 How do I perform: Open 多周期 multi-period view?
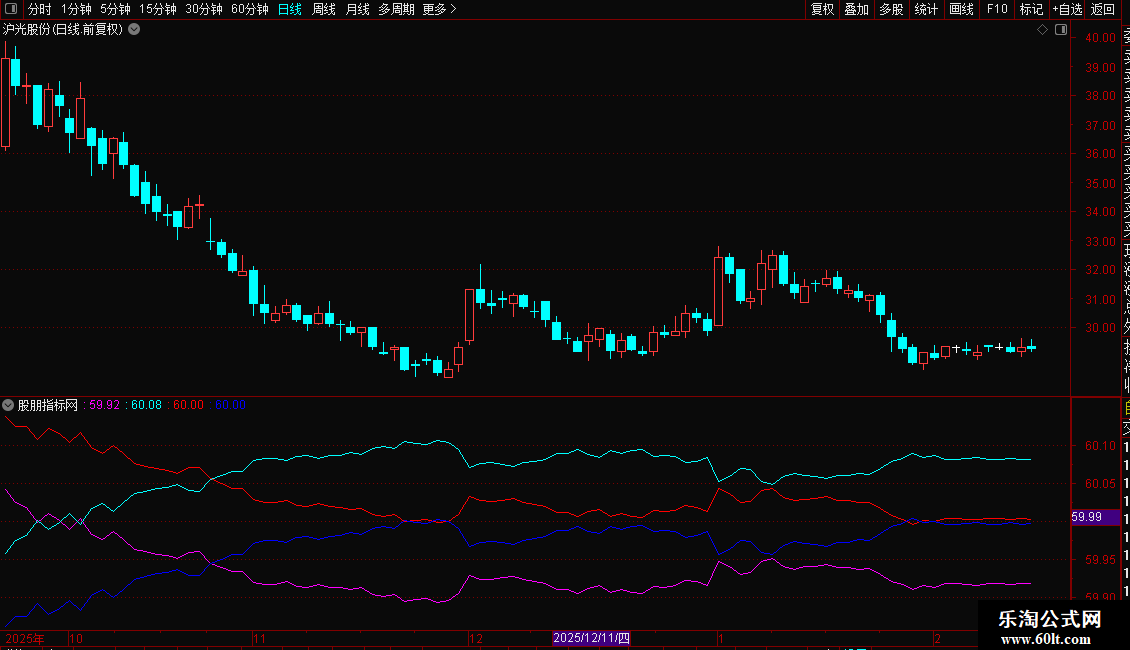pyautogui.click(x=396, y=9)
